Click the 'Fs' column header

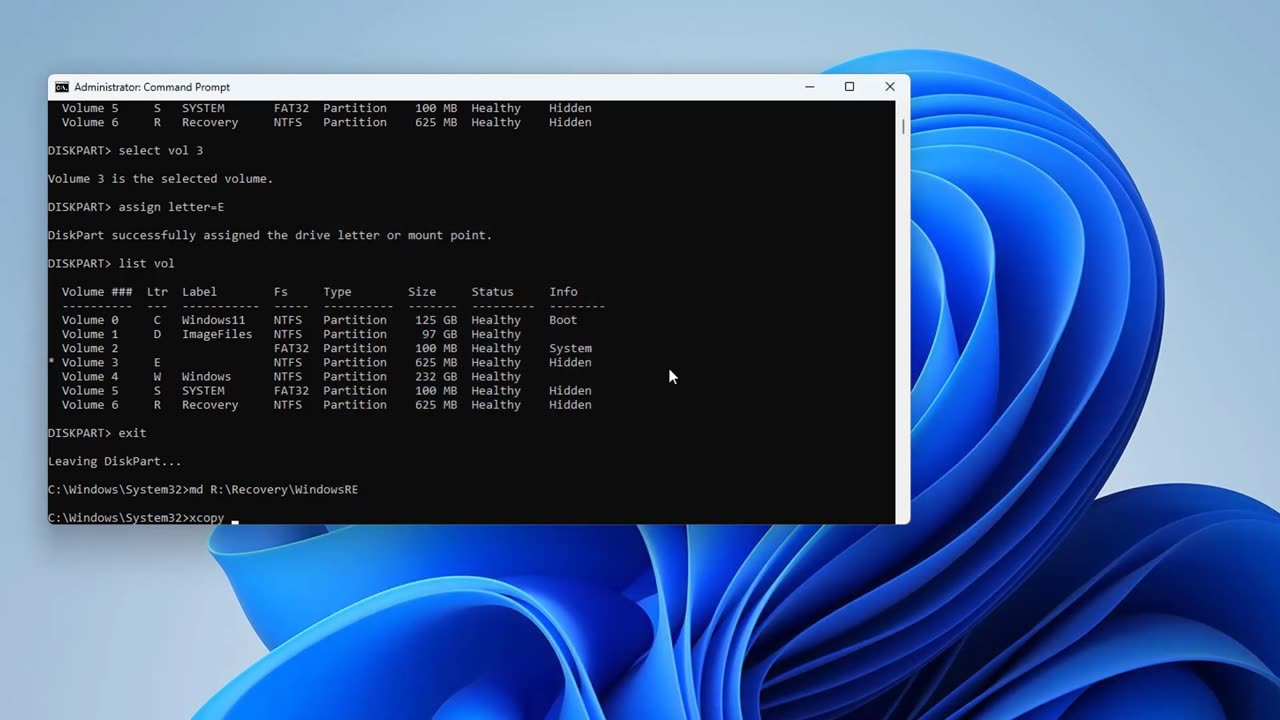(x=281, y=292)
